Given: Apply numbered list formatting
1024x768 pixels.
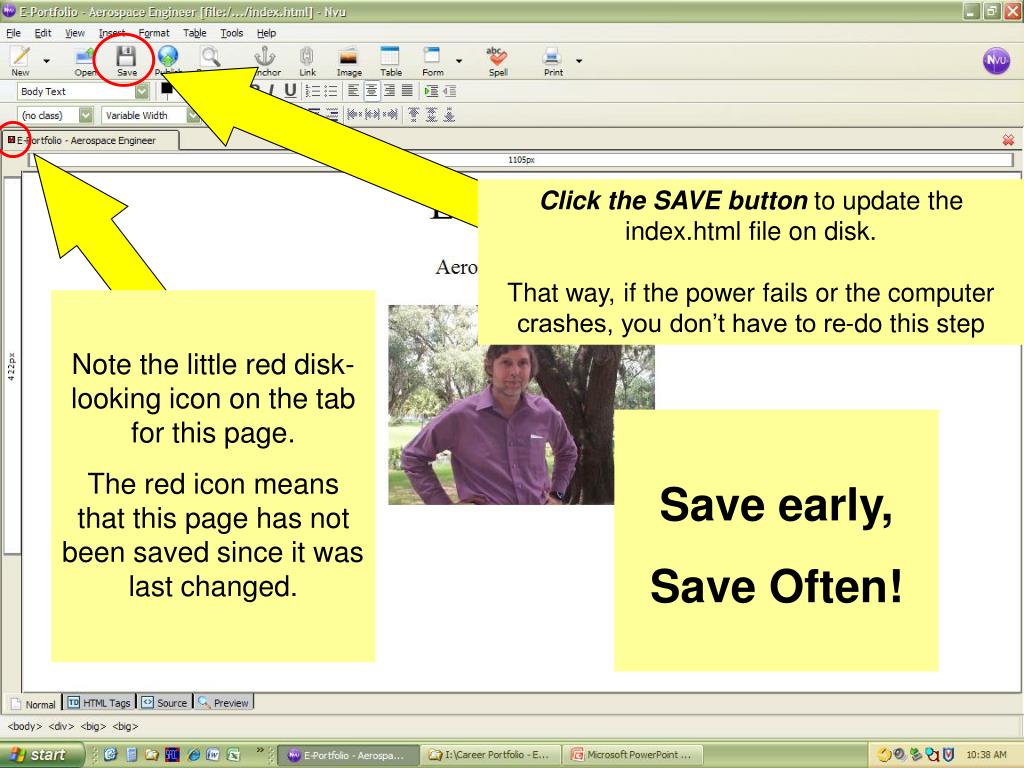Looking at the screenshot, I should tap(313, 91).
